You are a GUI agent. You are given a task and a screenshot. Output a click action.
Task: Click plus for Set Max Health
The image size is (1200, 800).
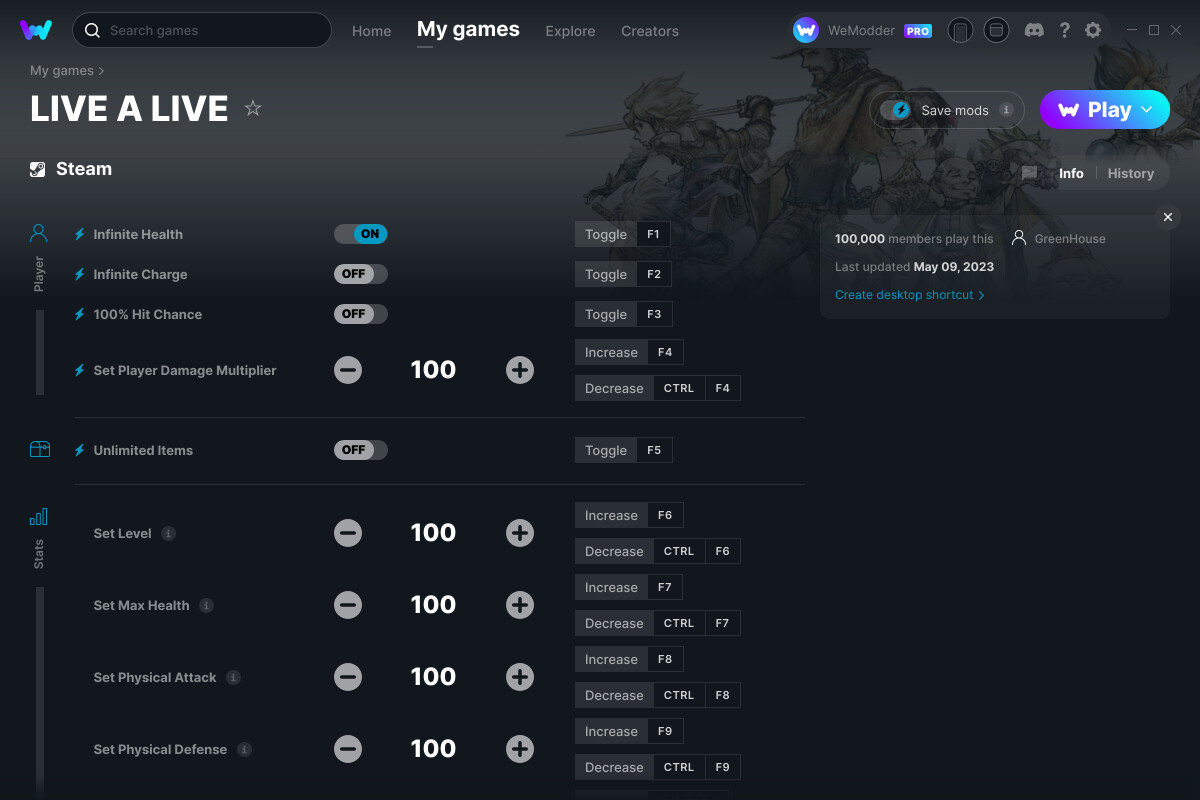[520, 605]
